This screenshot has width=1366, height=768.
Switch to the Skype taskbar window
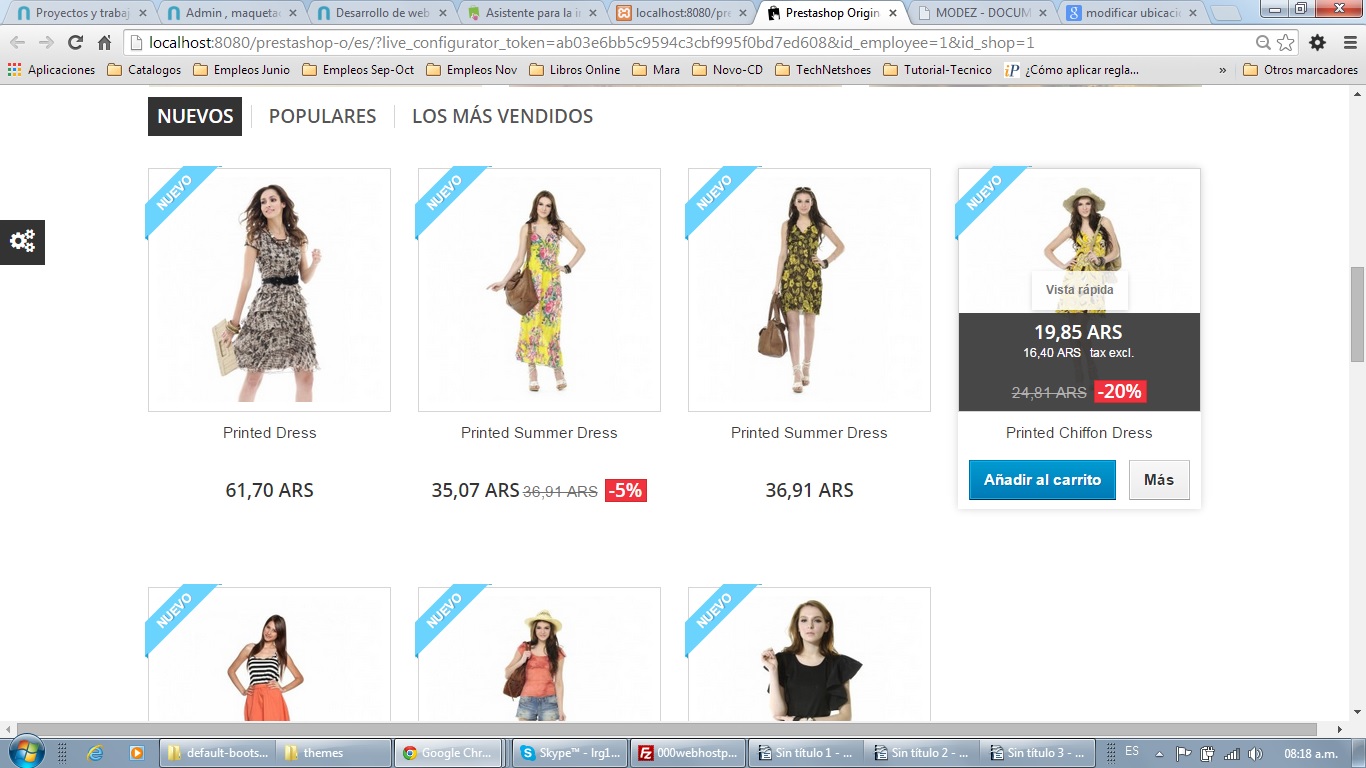[571, 753]
